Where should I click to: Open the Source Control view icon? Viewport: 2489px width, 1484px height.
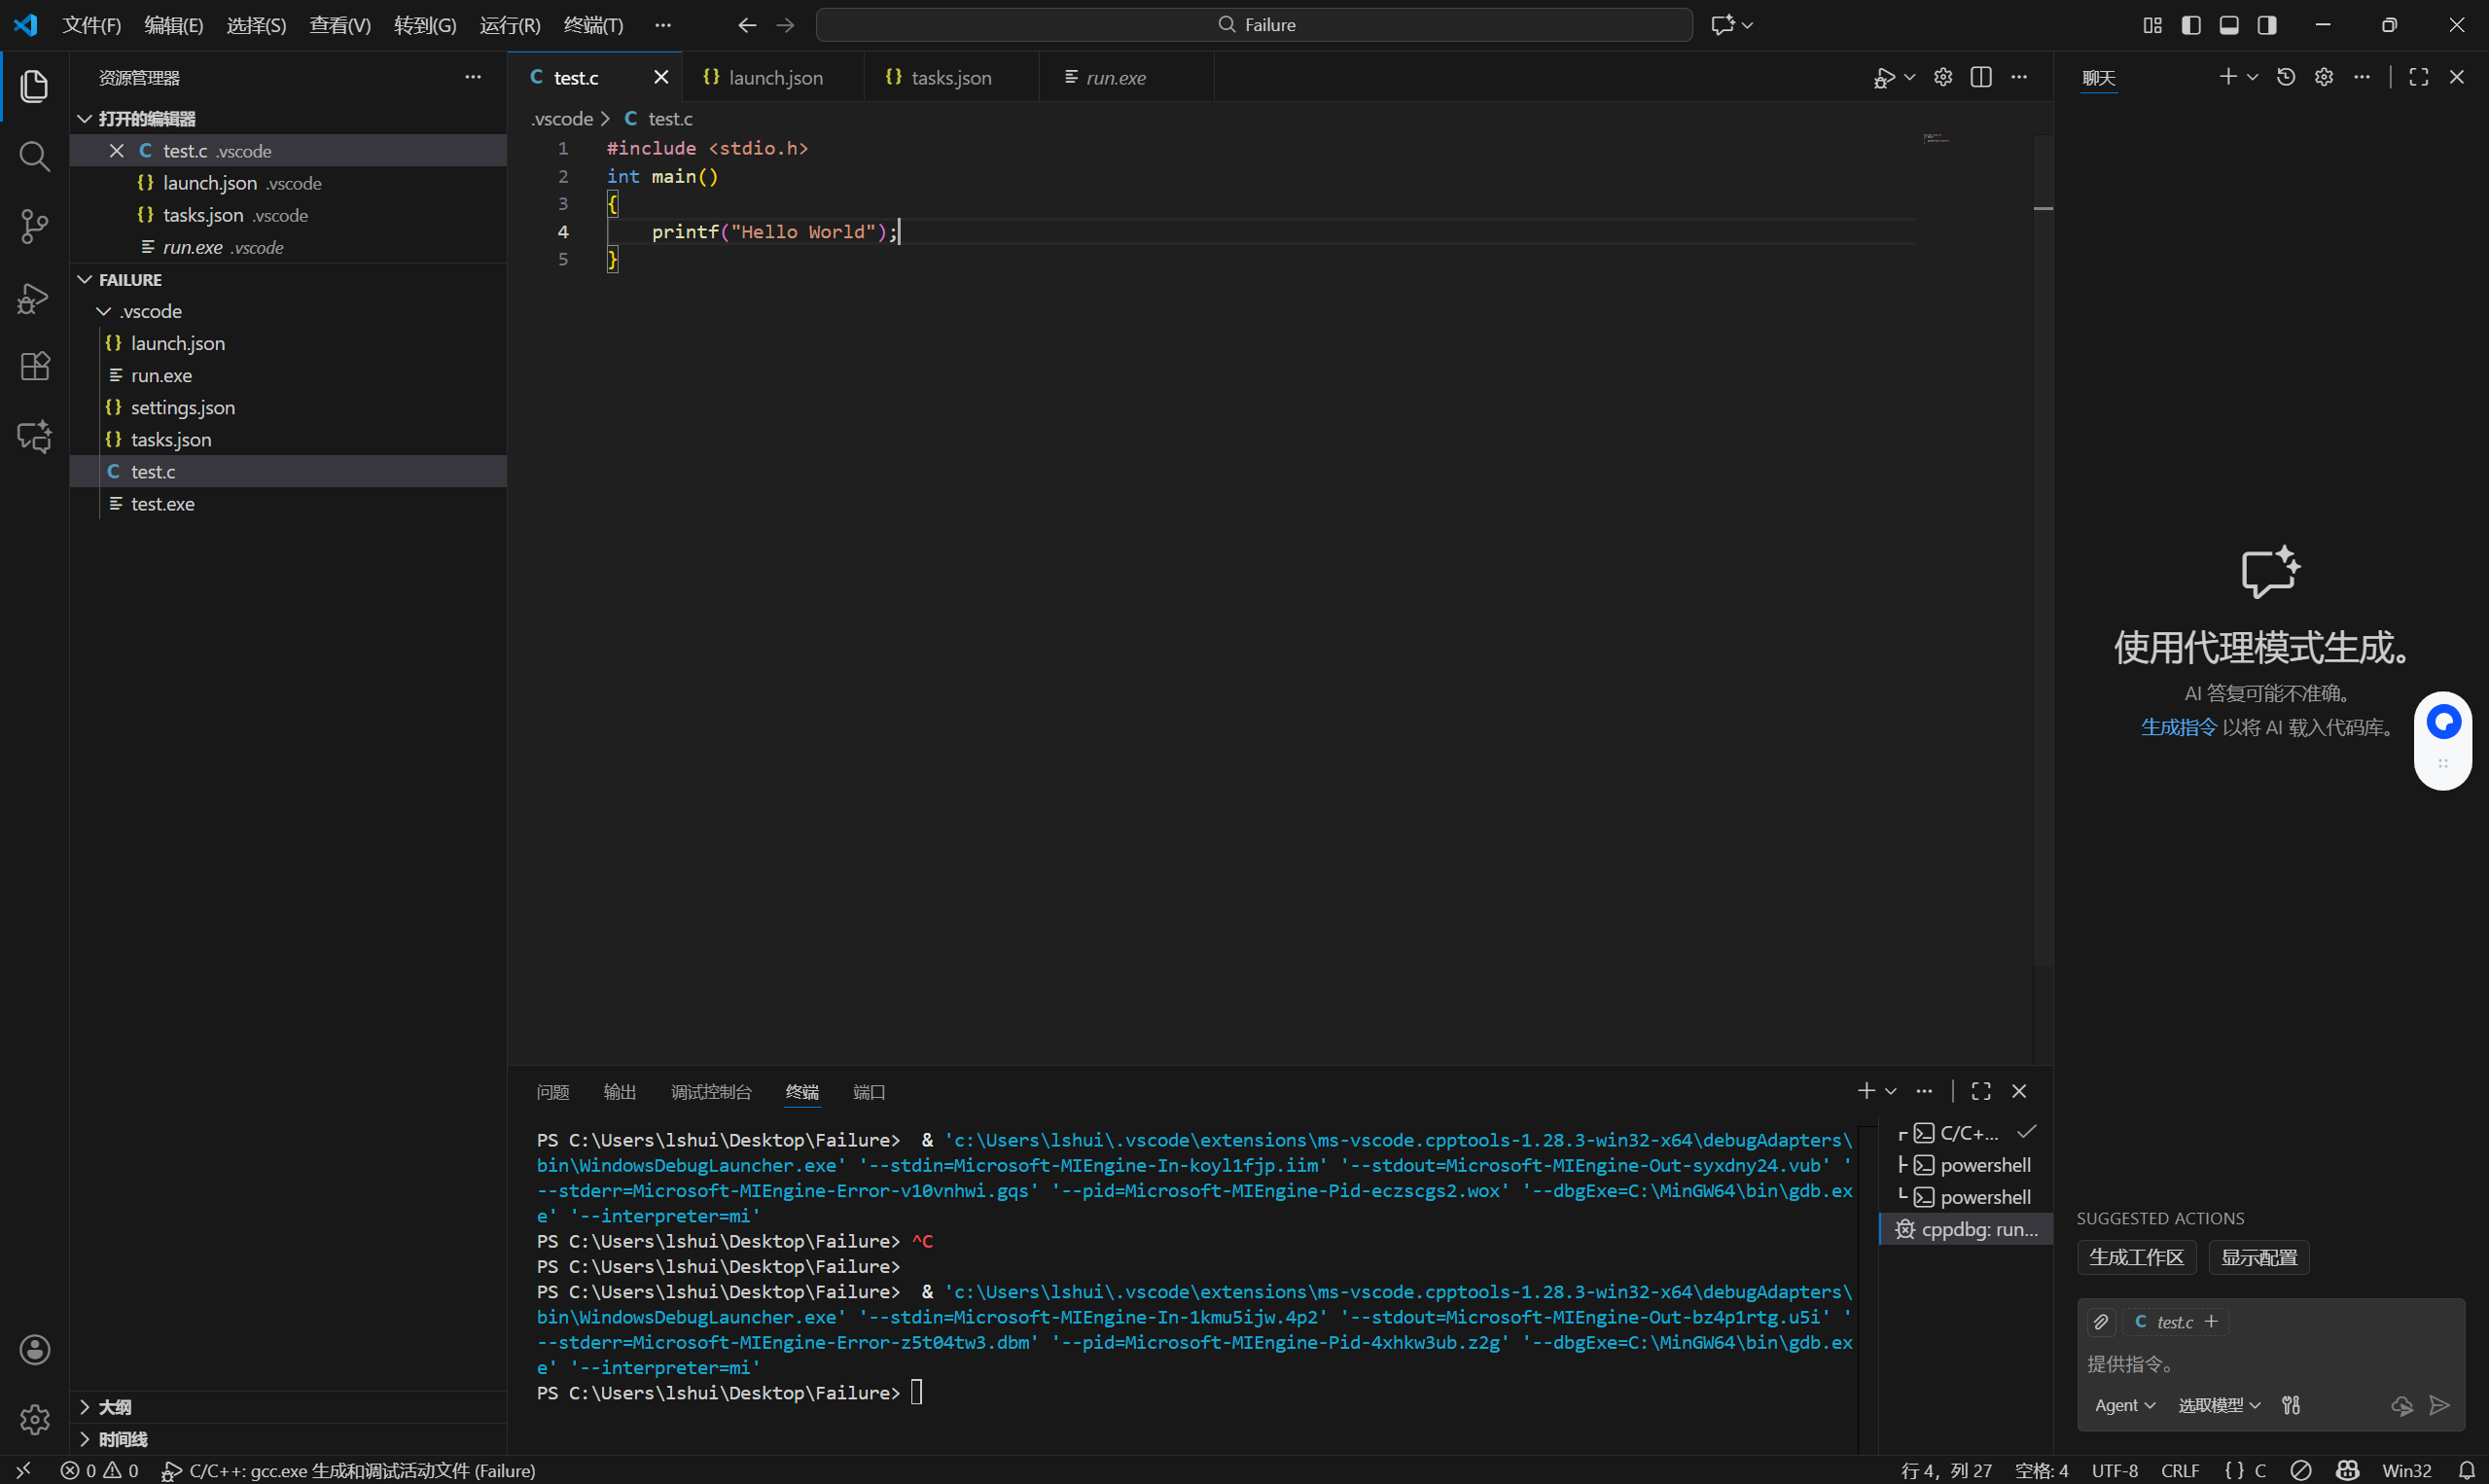pos(34,226)
